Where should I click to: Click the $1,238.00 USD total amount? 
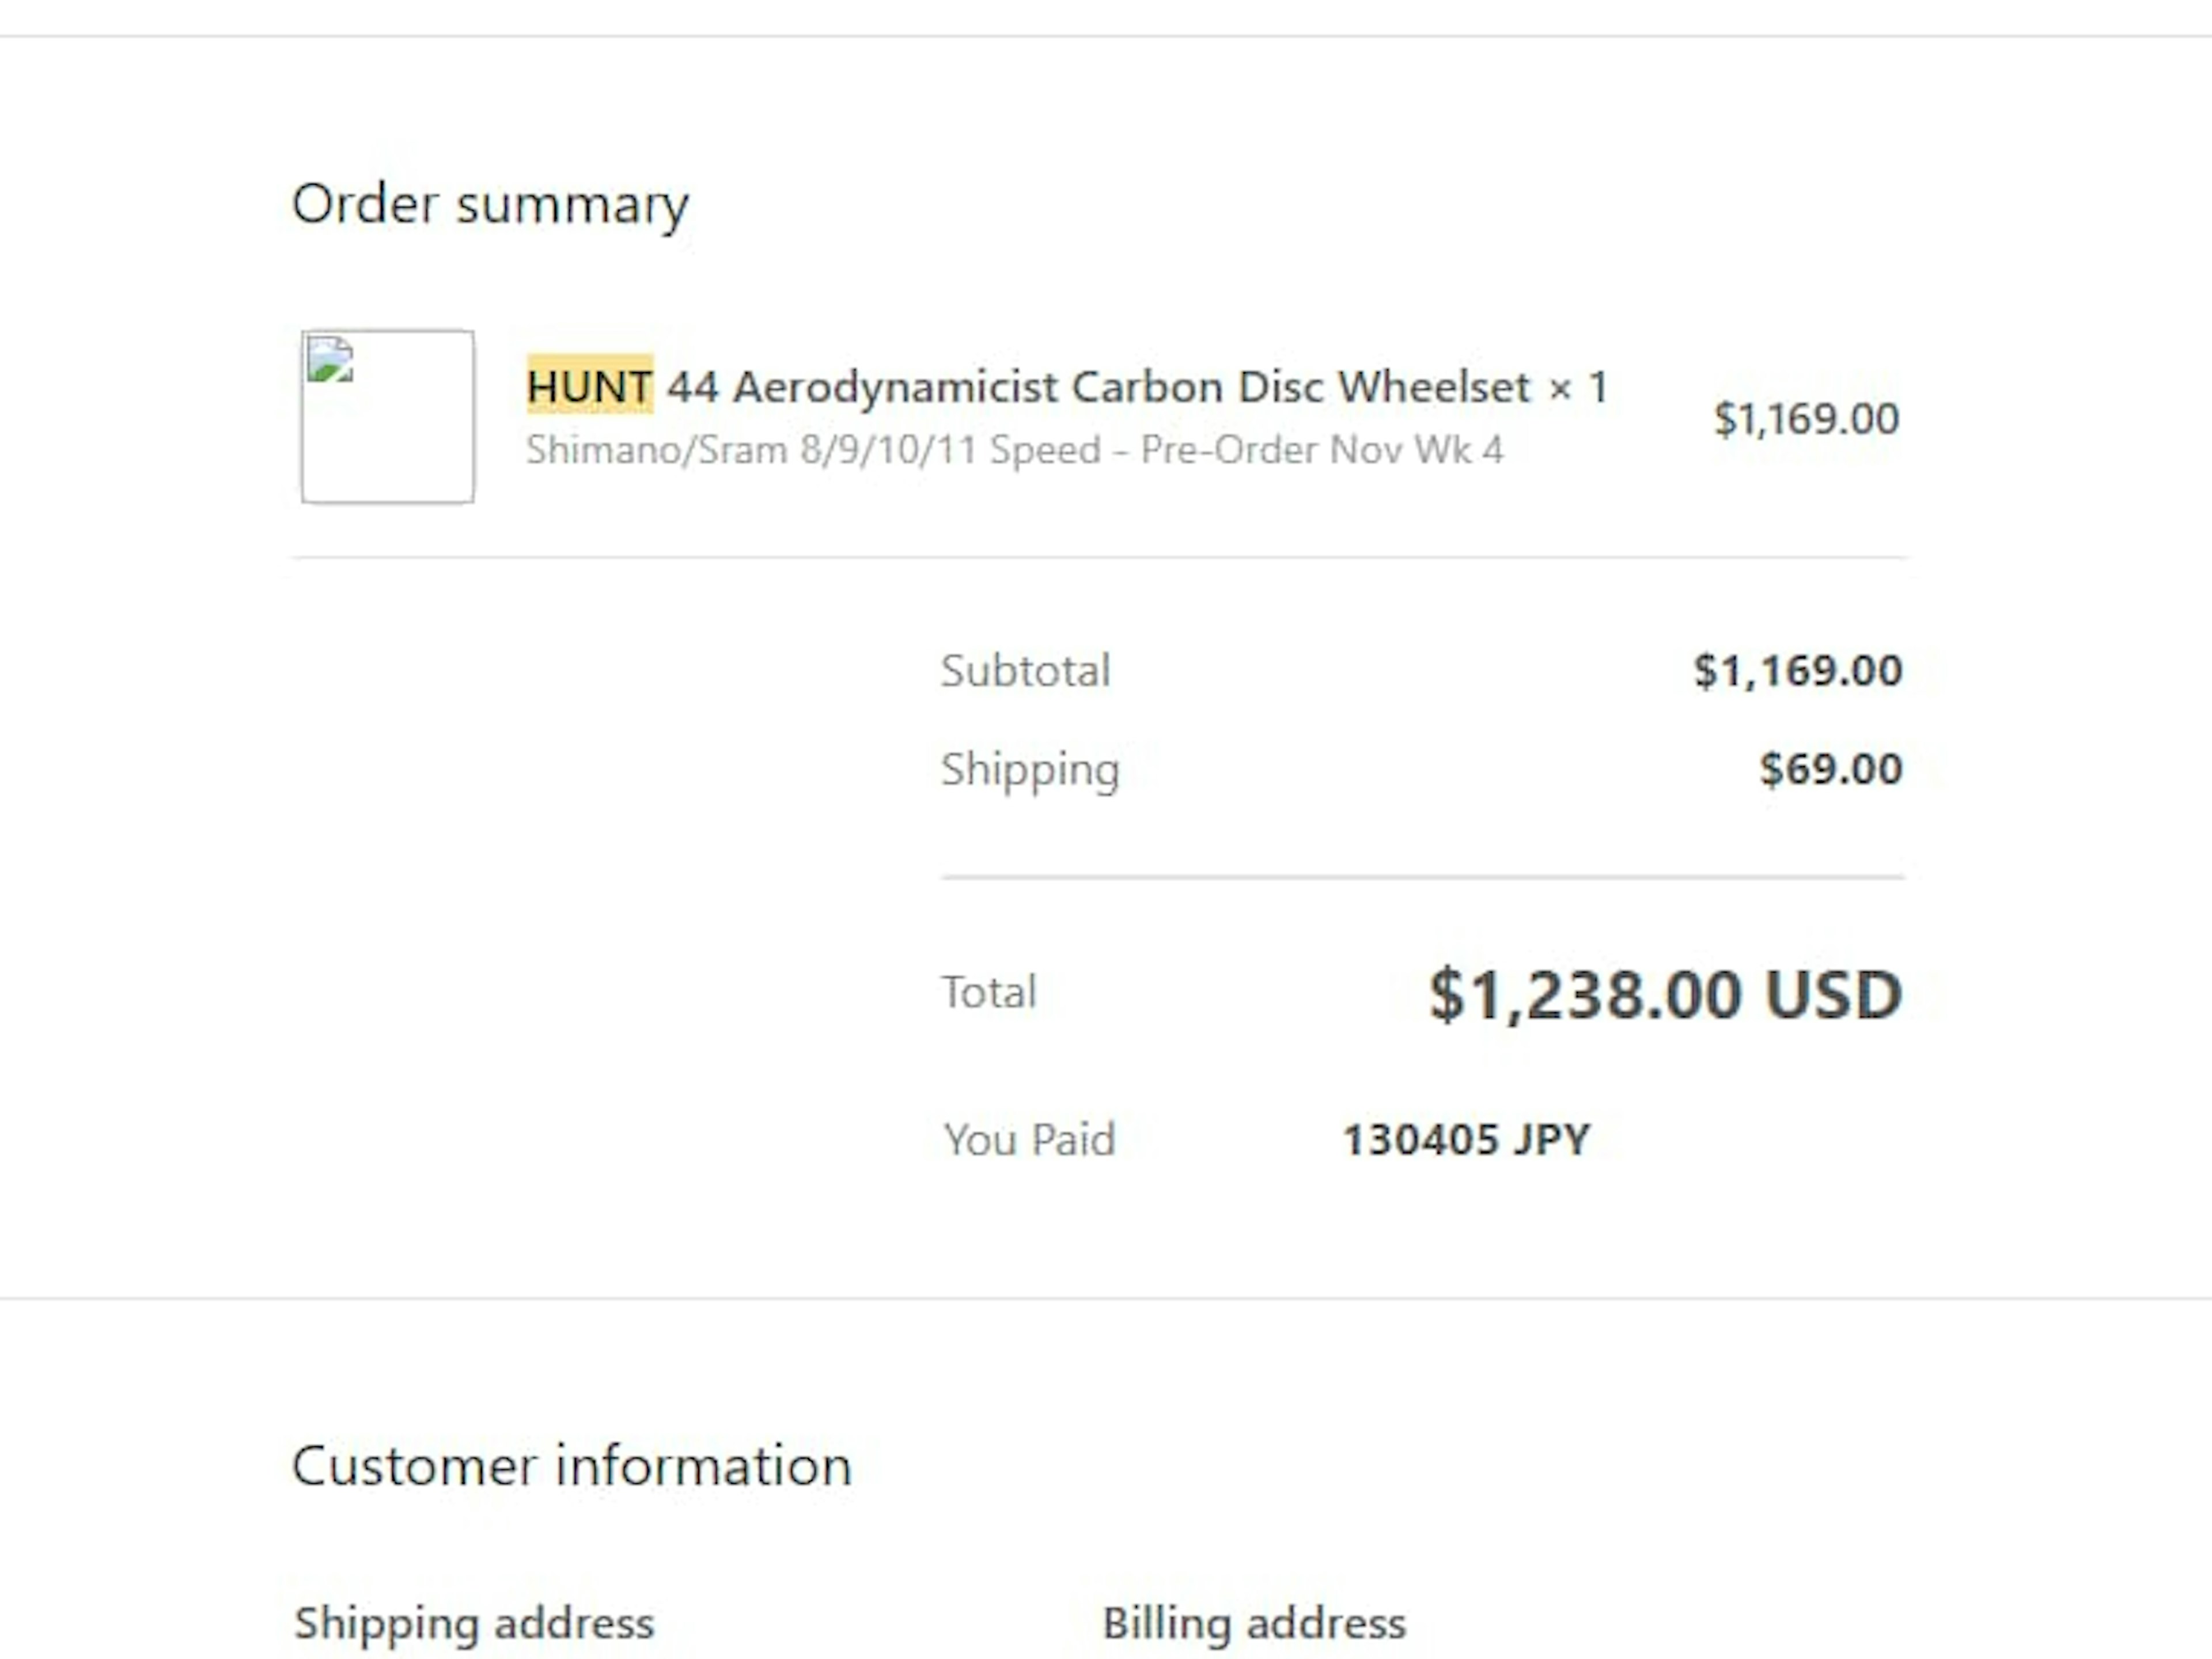(x=1665, y=994)
